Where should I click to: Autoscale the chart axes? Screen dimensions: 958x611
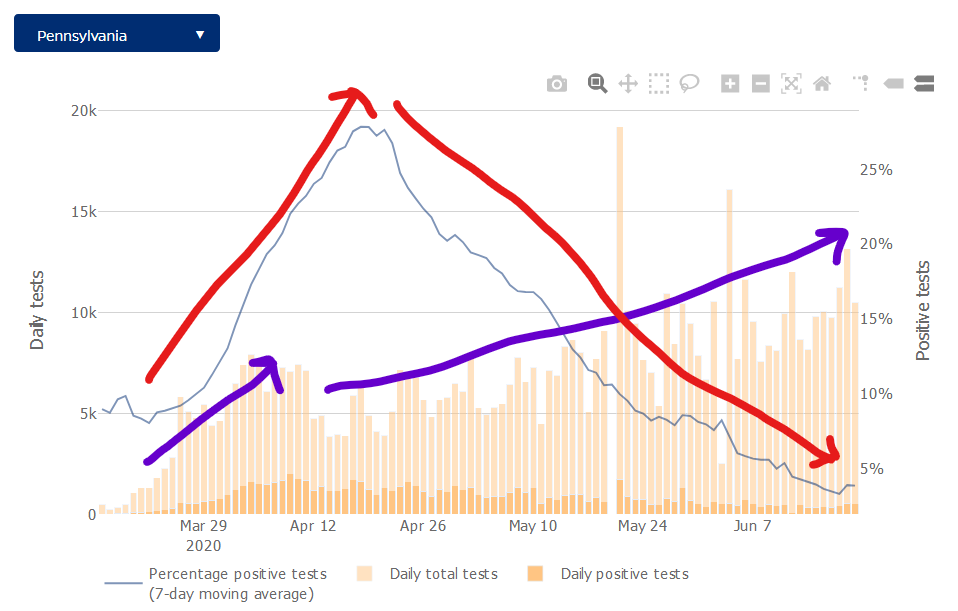pyautogui.click(x=791, y=84)
